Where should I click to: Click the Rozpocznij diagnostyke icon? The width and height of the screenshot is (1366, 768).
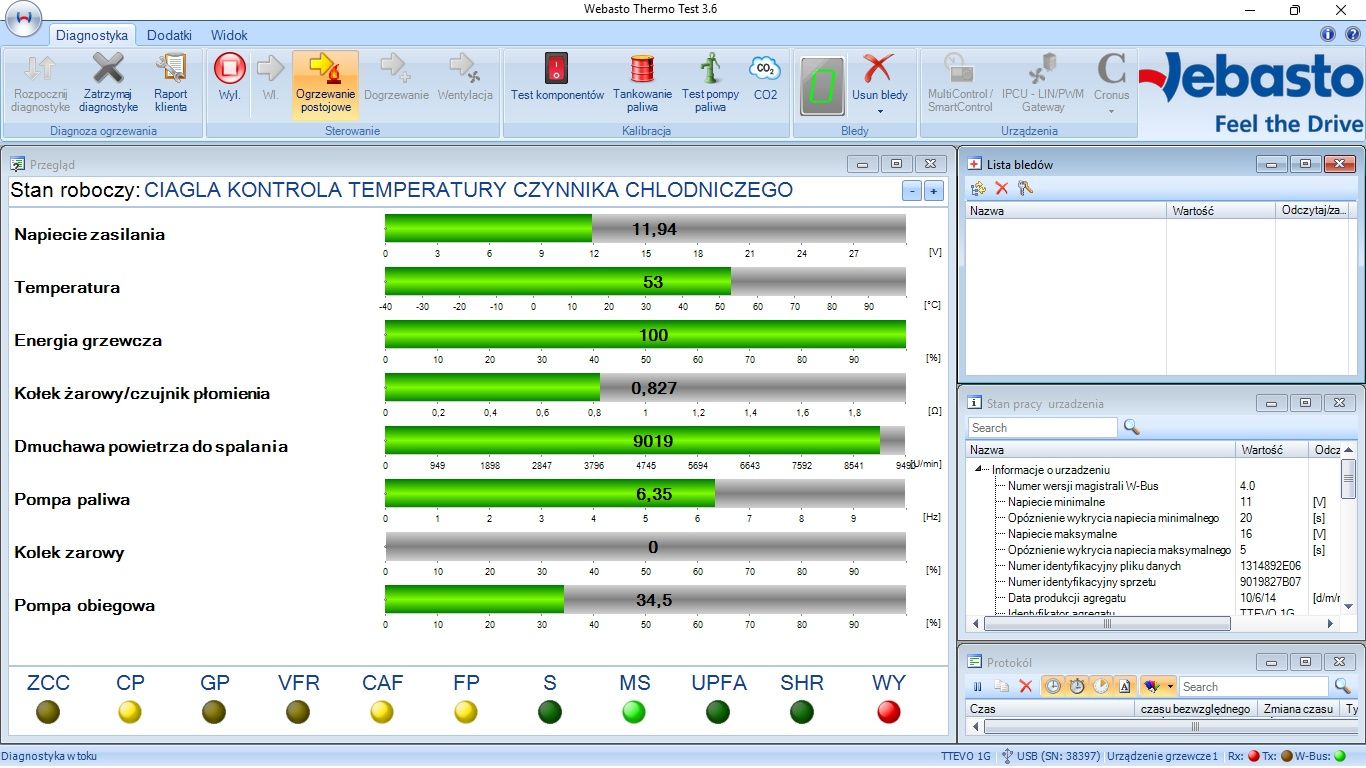(40, 68)
